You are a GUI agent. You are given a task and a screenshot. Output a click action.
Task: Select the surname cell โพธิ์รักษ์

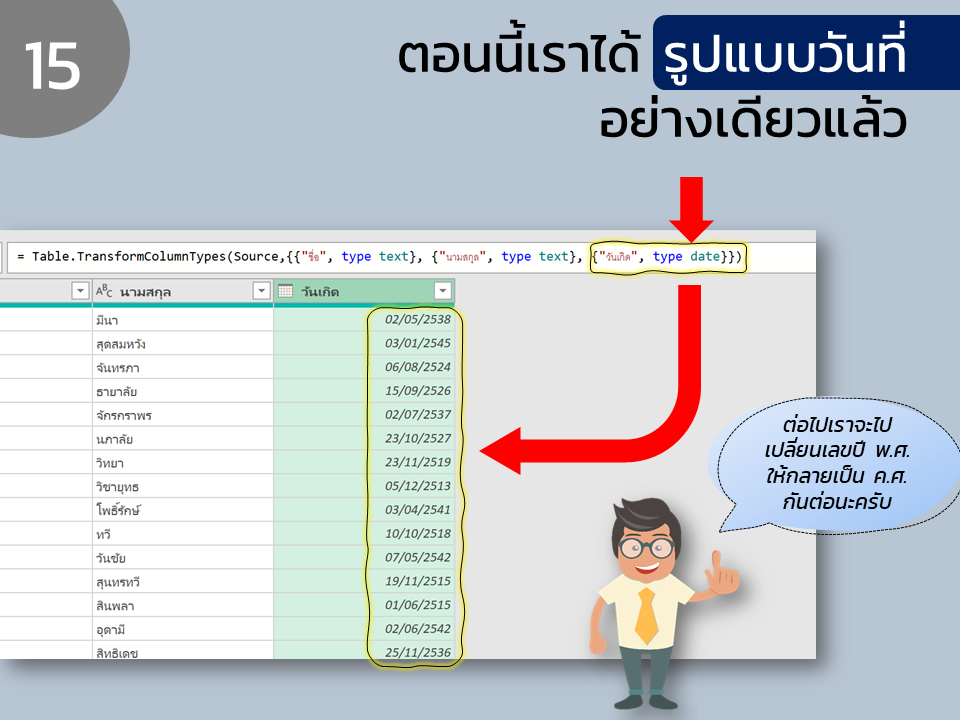pyautogui.click(x=182, y=510)
